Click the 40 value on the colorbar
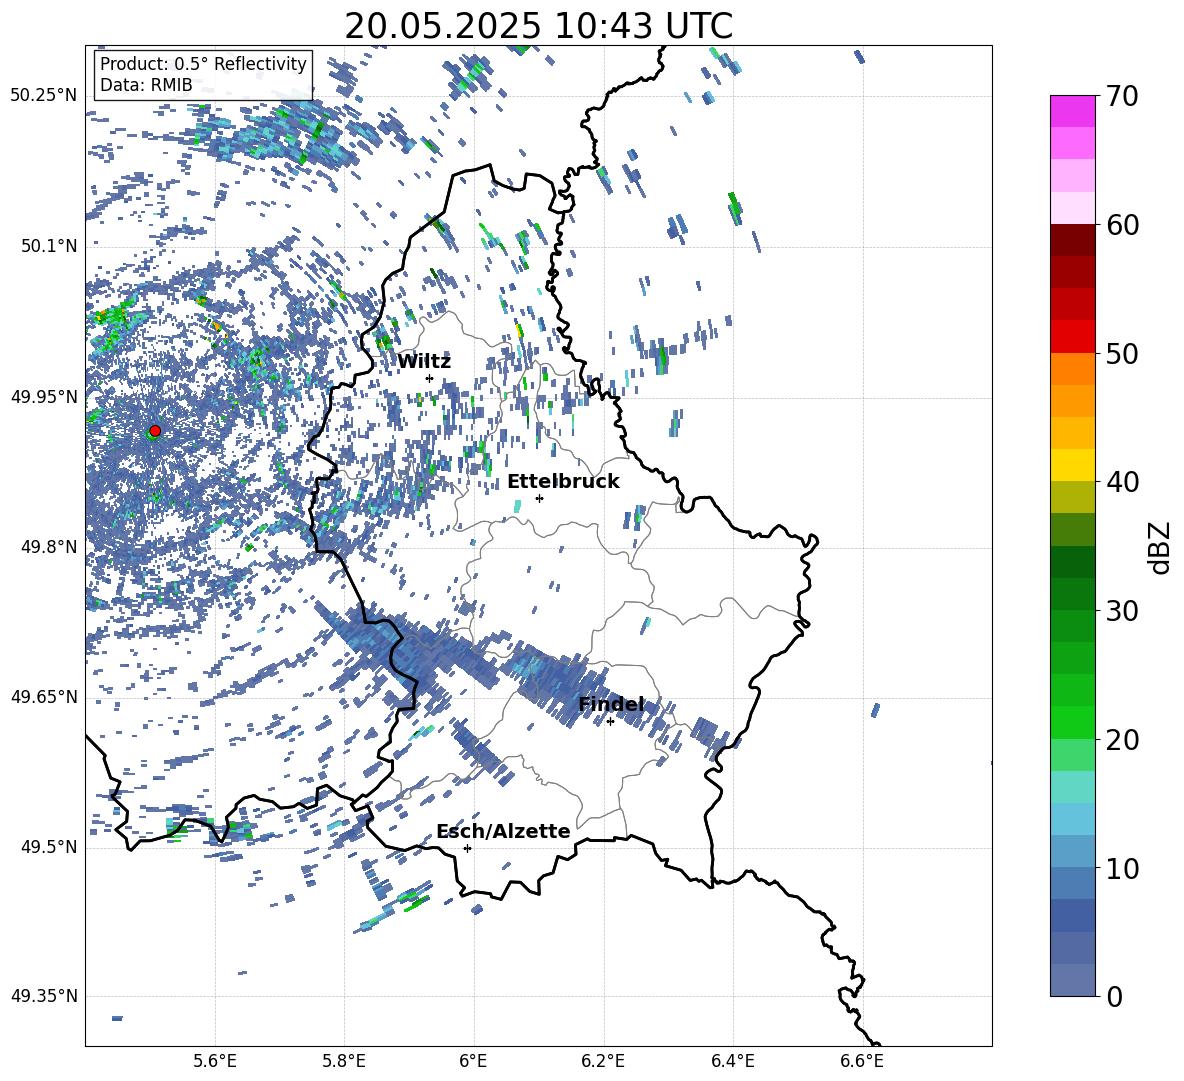 click(x=1123, y=482)
